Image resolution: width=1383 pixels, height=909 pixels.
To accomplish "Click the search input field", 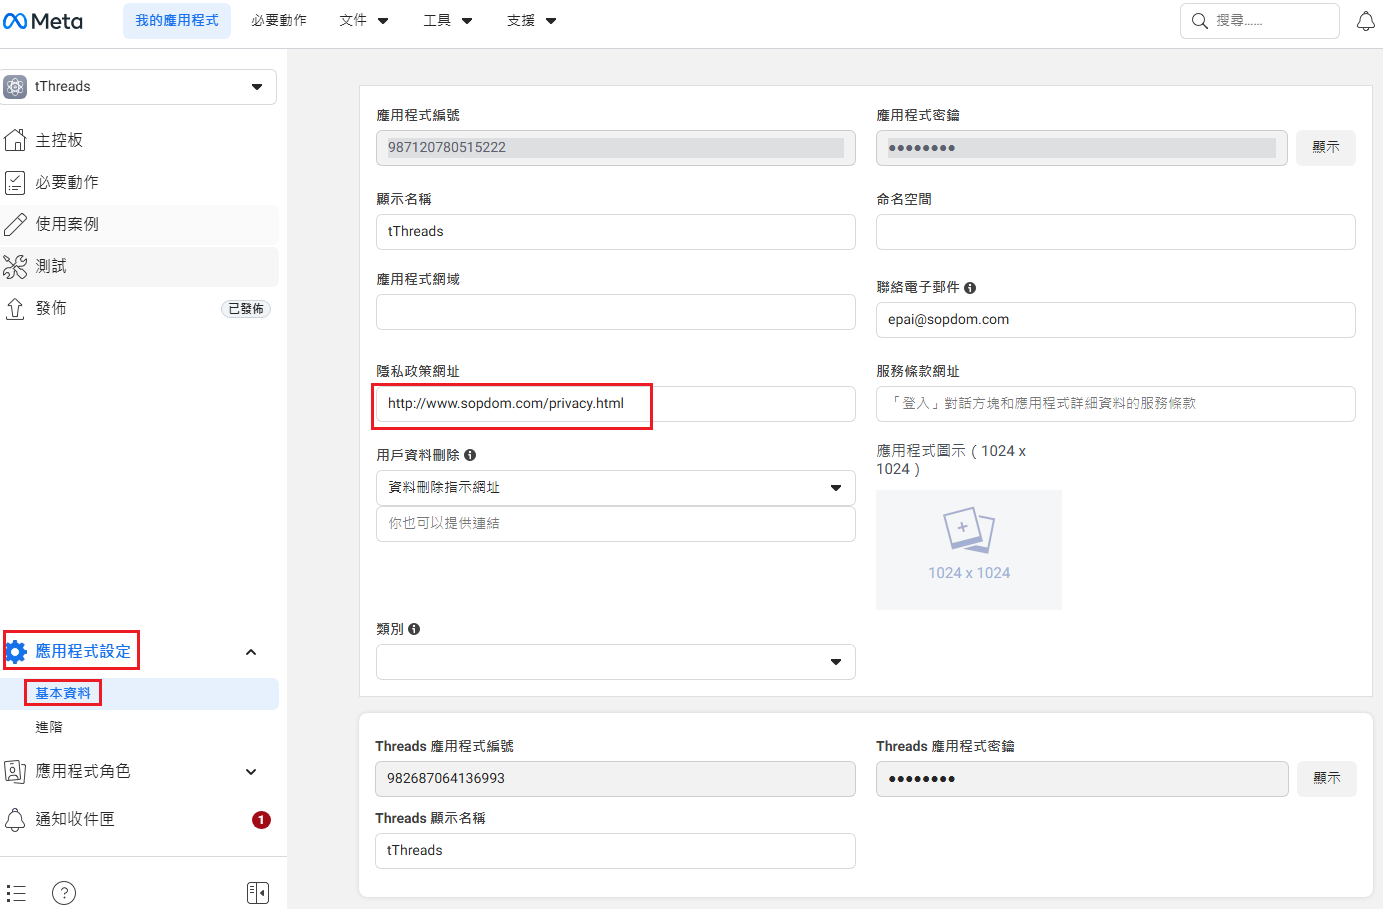I will click(1260, 21).
